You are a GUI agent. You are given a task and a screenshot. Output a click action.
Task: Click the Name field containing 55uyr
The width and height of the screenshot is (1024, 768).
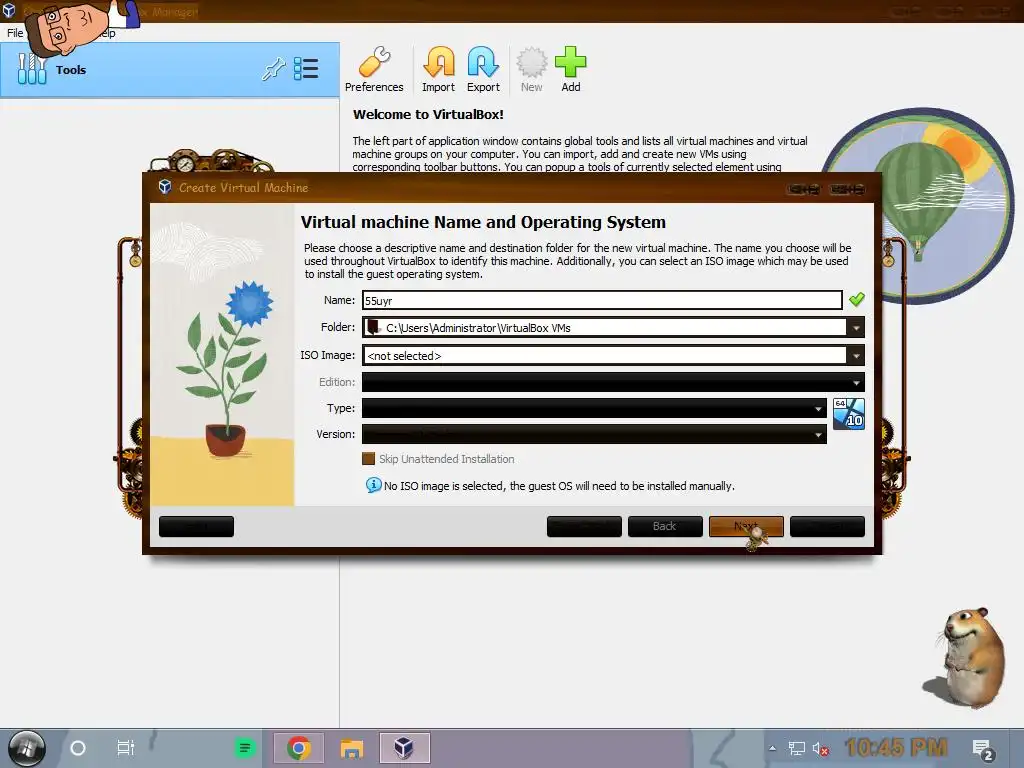point(602,300)
